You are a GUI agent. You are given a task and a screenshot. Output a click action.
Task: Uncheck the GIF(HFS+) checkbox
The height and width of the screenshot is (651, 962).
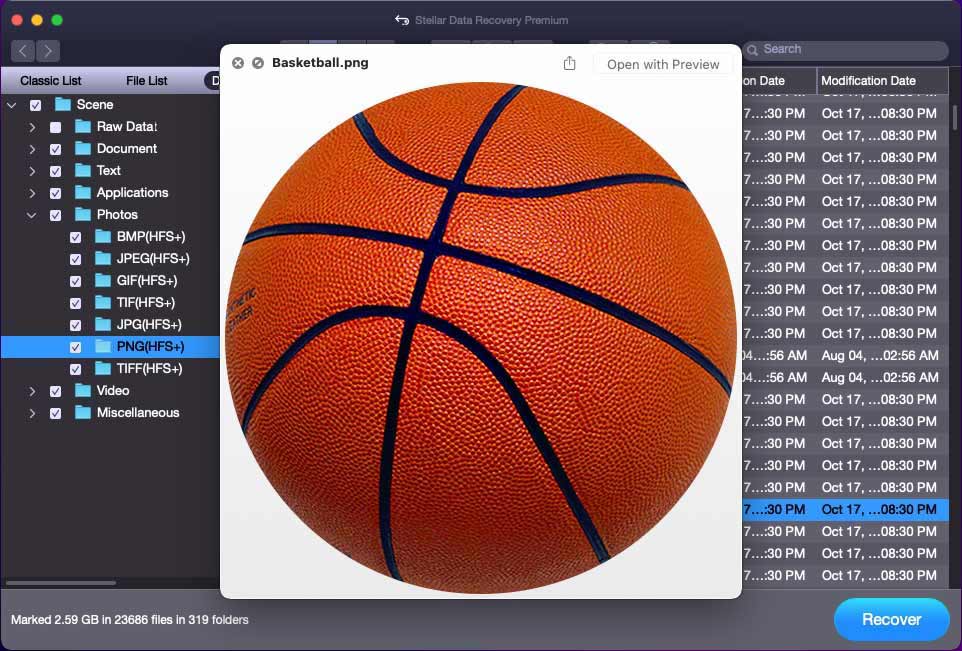pos(75,281)
